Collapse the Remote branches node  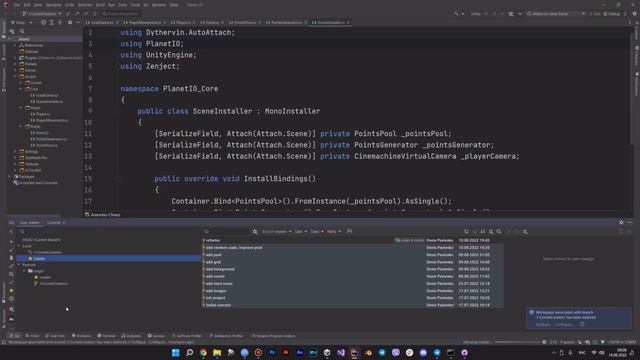point(19,264)
